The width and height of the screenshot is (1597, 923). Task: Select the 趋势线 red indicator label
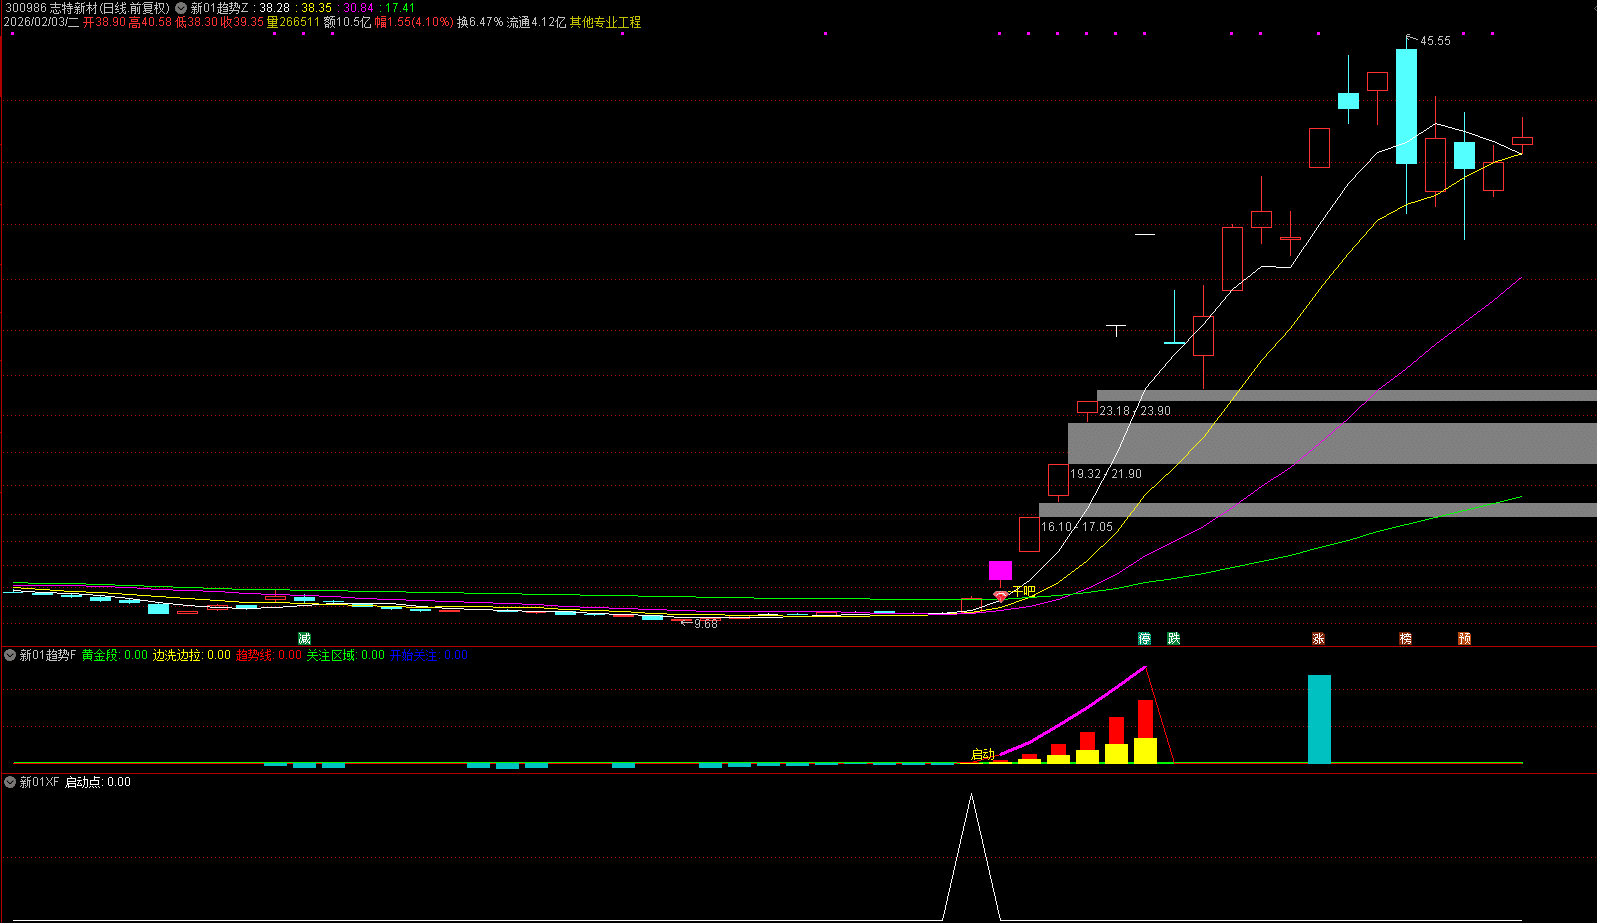254,656
